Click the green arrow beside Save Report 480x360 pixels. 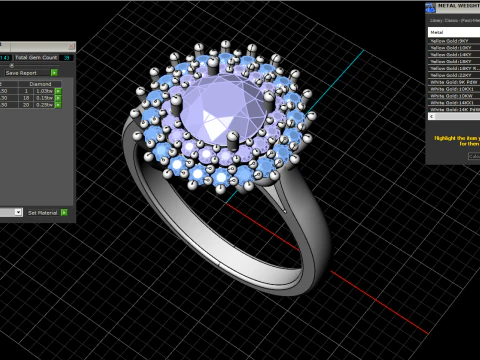(x=54, y=73)
